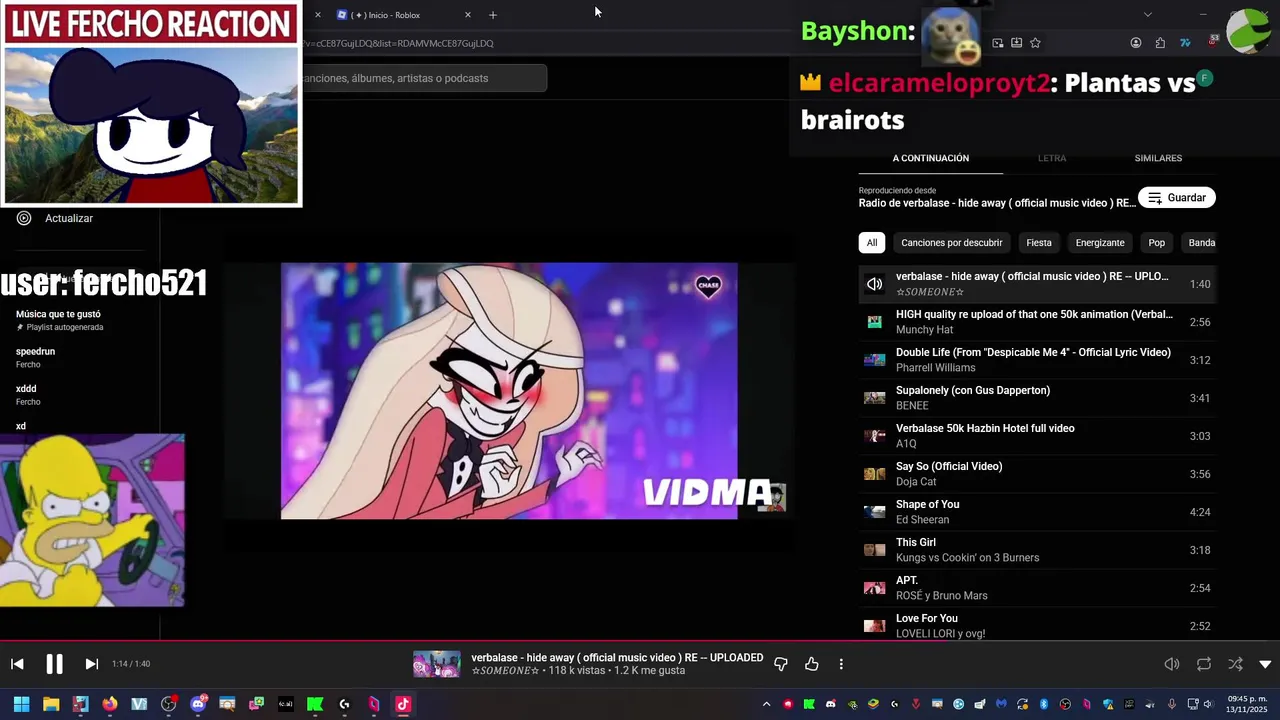This screenshot has height=720, width=1280.
Task: Click the search field for songs and albums
Action: click(x=423, y=78)
